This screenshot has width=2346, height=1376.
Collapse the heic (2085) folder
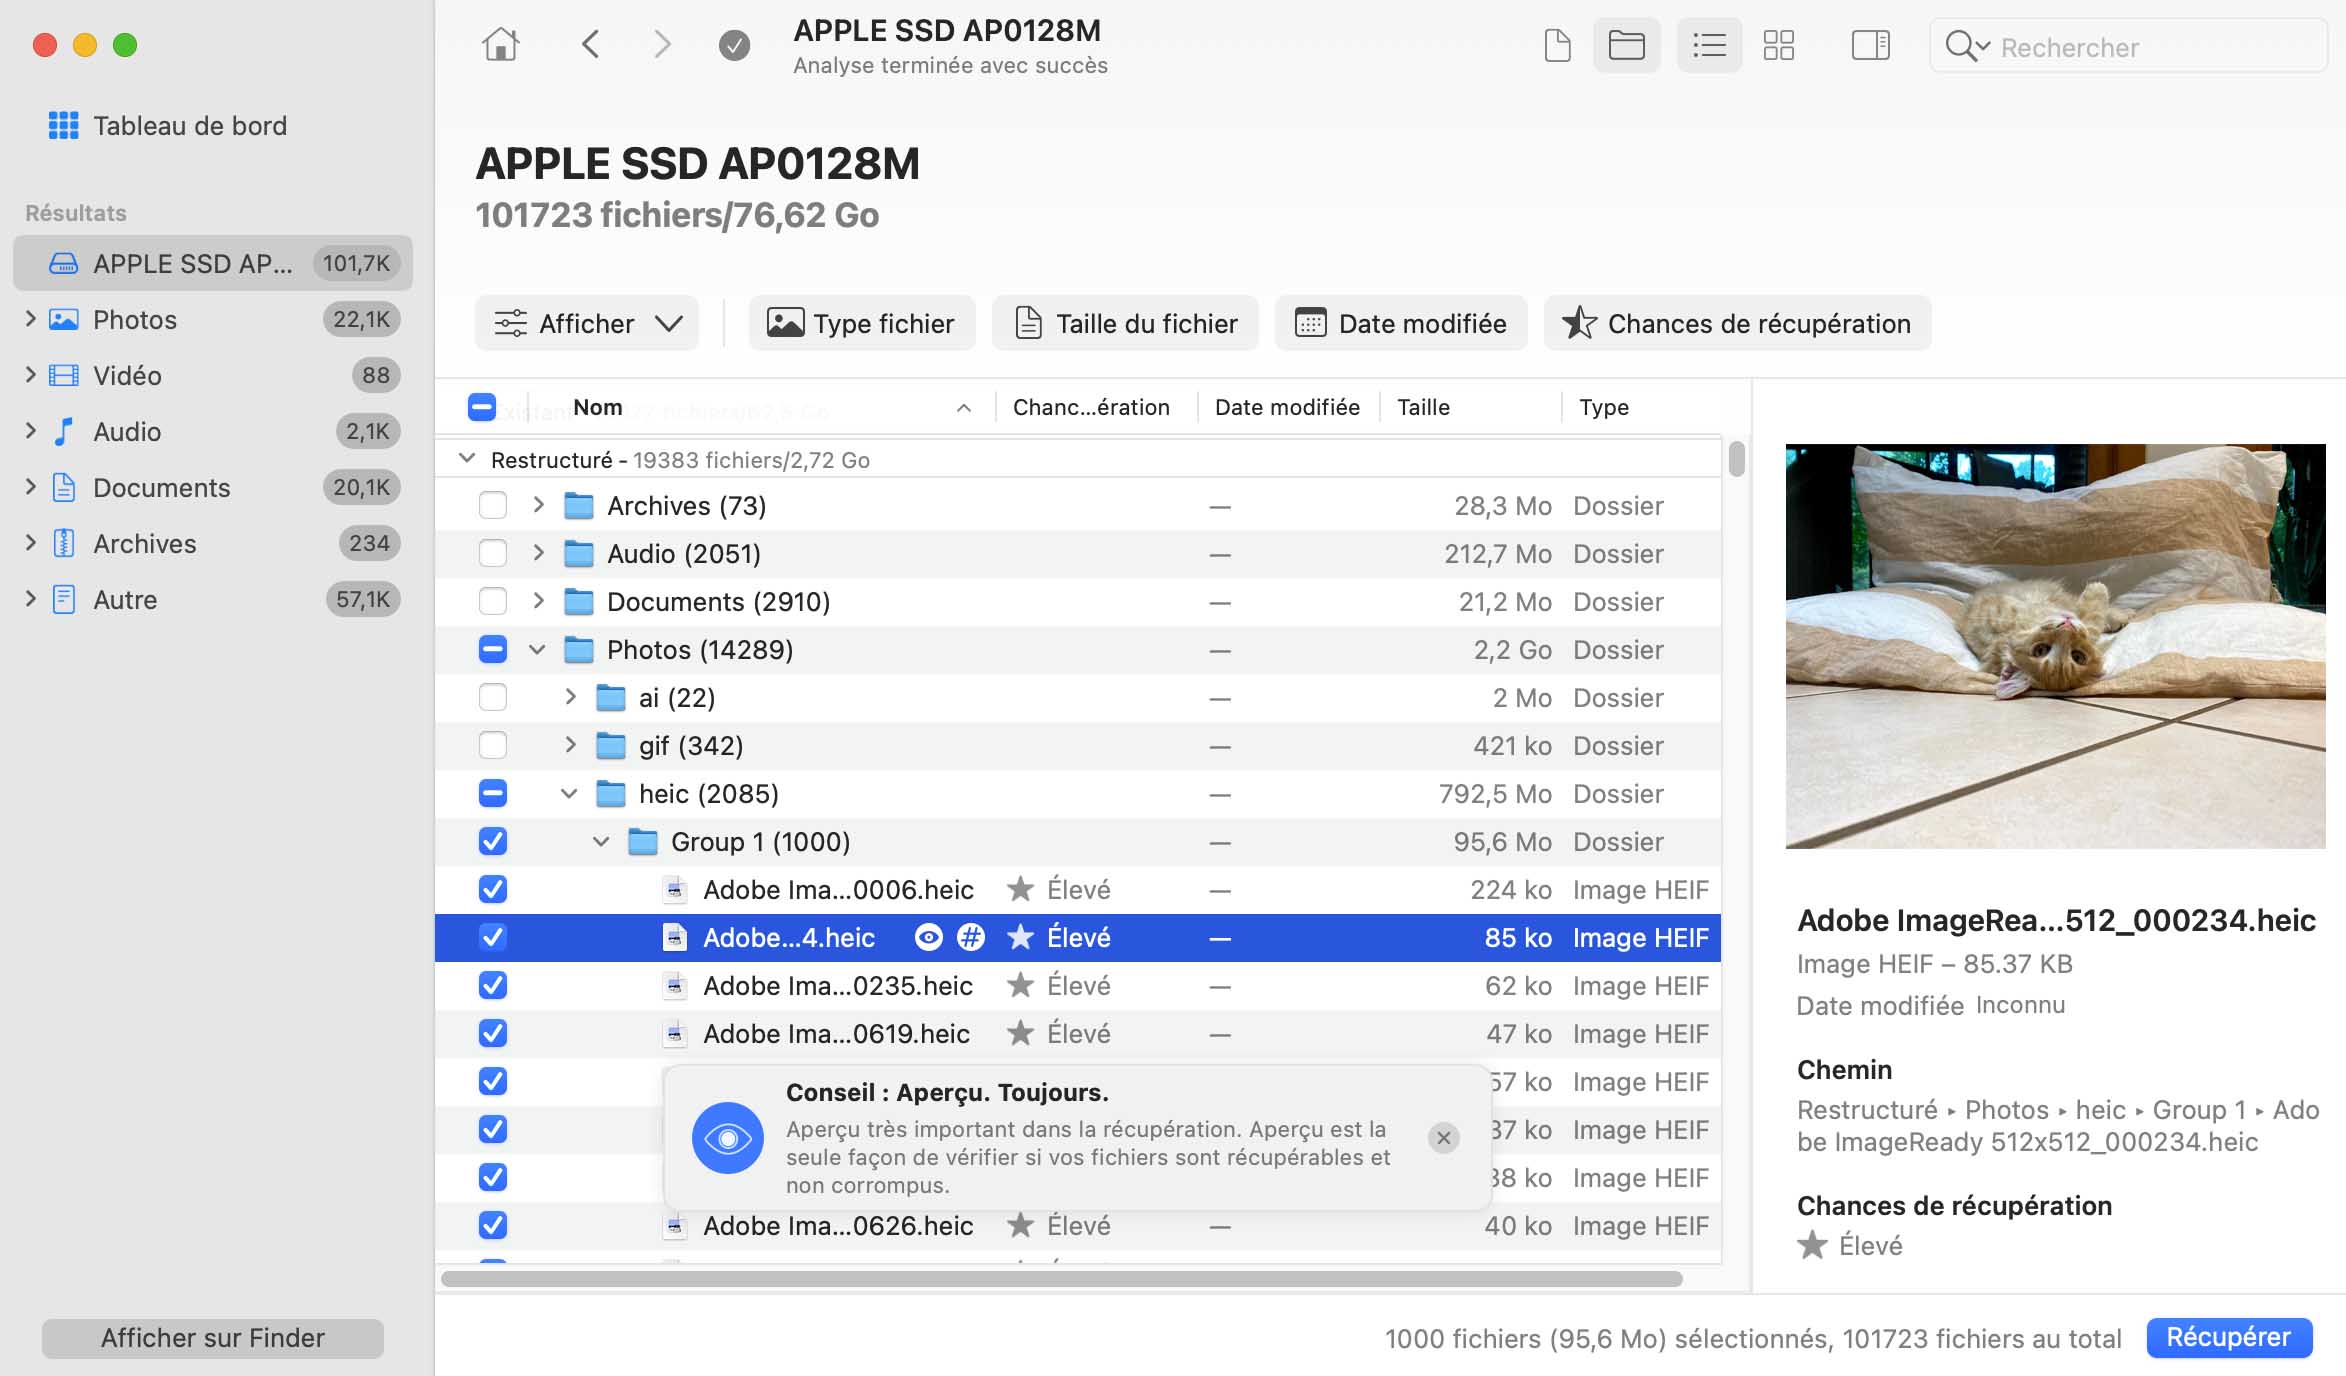click(x=569, y=793)
